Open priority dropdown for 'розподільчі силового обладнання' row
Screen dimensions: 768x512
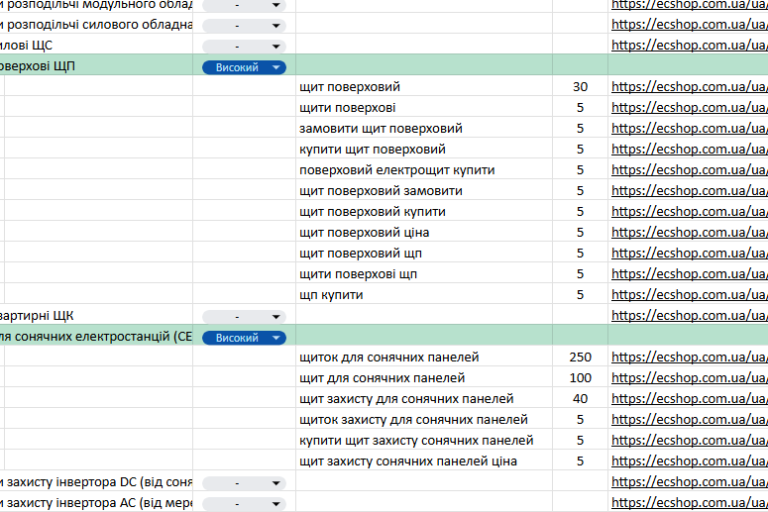pyautogui.click(x=244, y=25)
